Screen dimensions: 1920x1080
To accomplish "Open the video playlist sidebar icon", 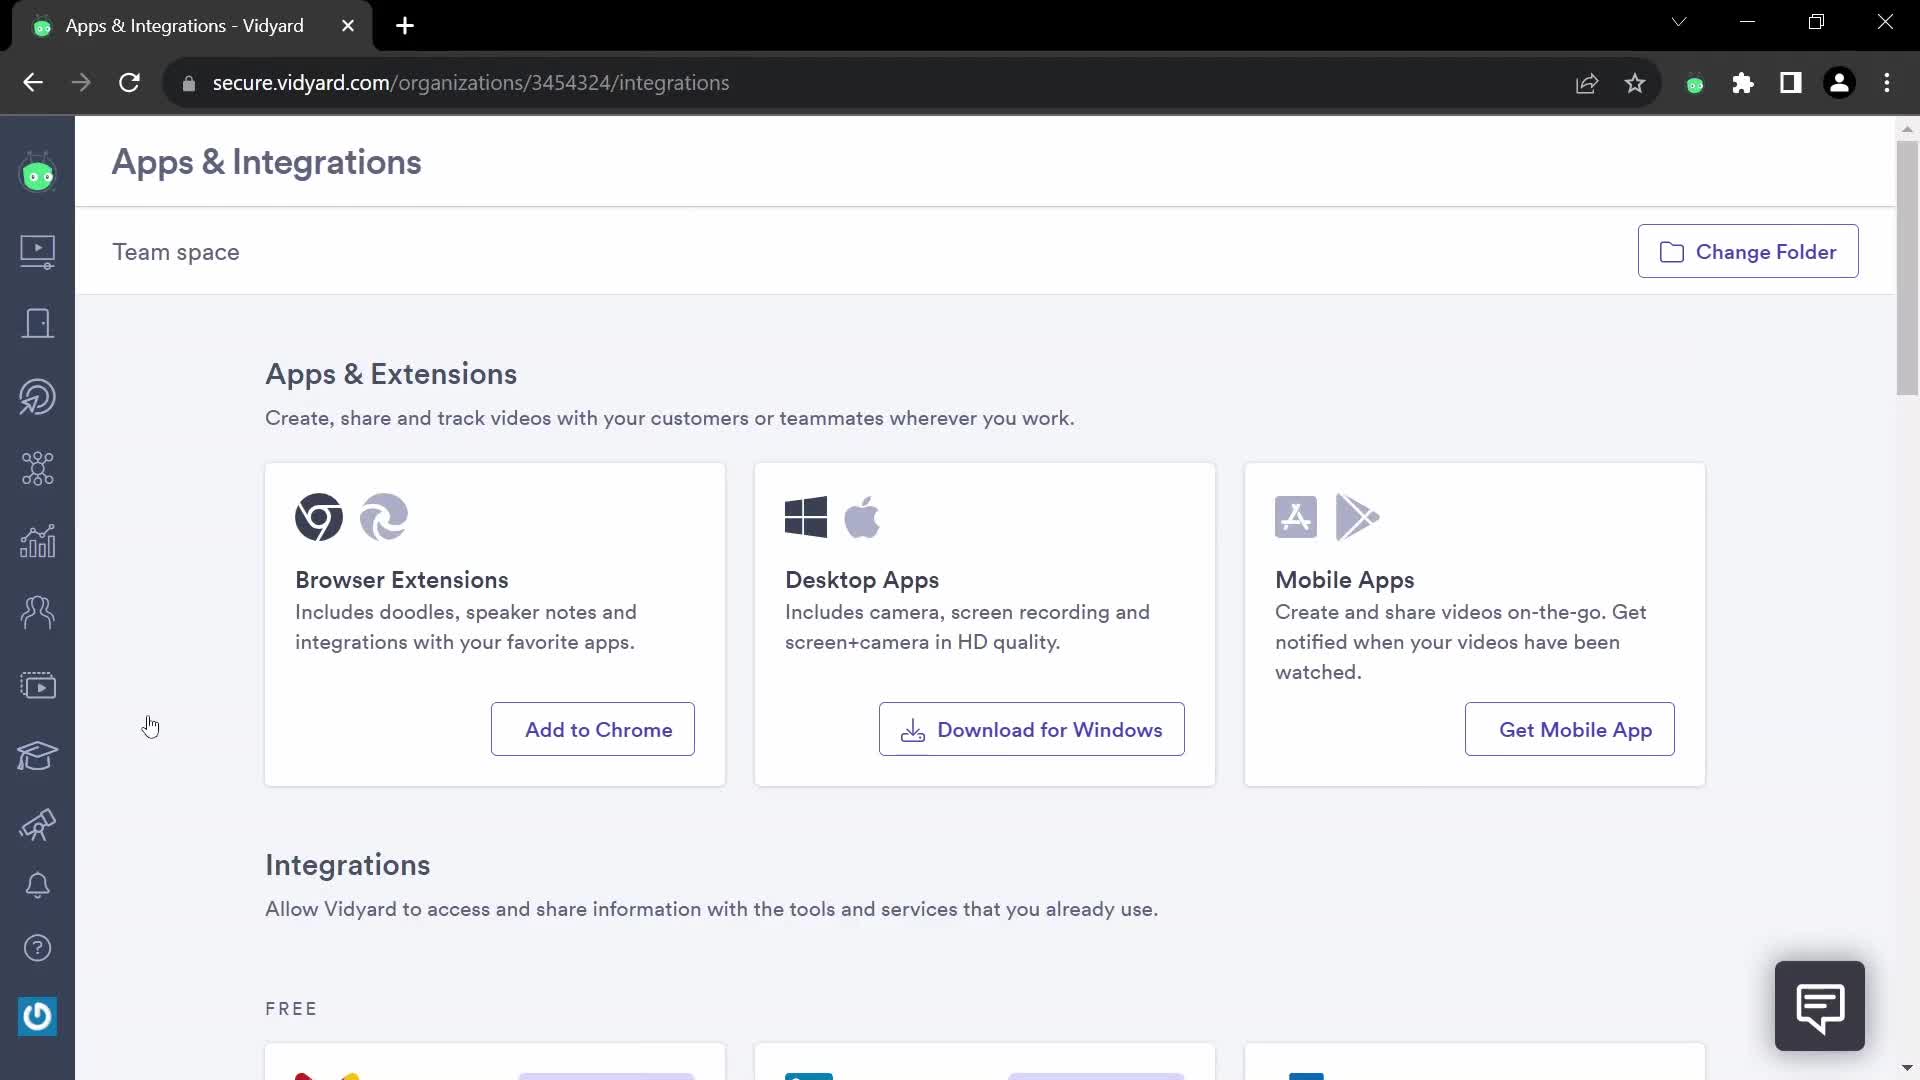I will (x=37, y=685).
